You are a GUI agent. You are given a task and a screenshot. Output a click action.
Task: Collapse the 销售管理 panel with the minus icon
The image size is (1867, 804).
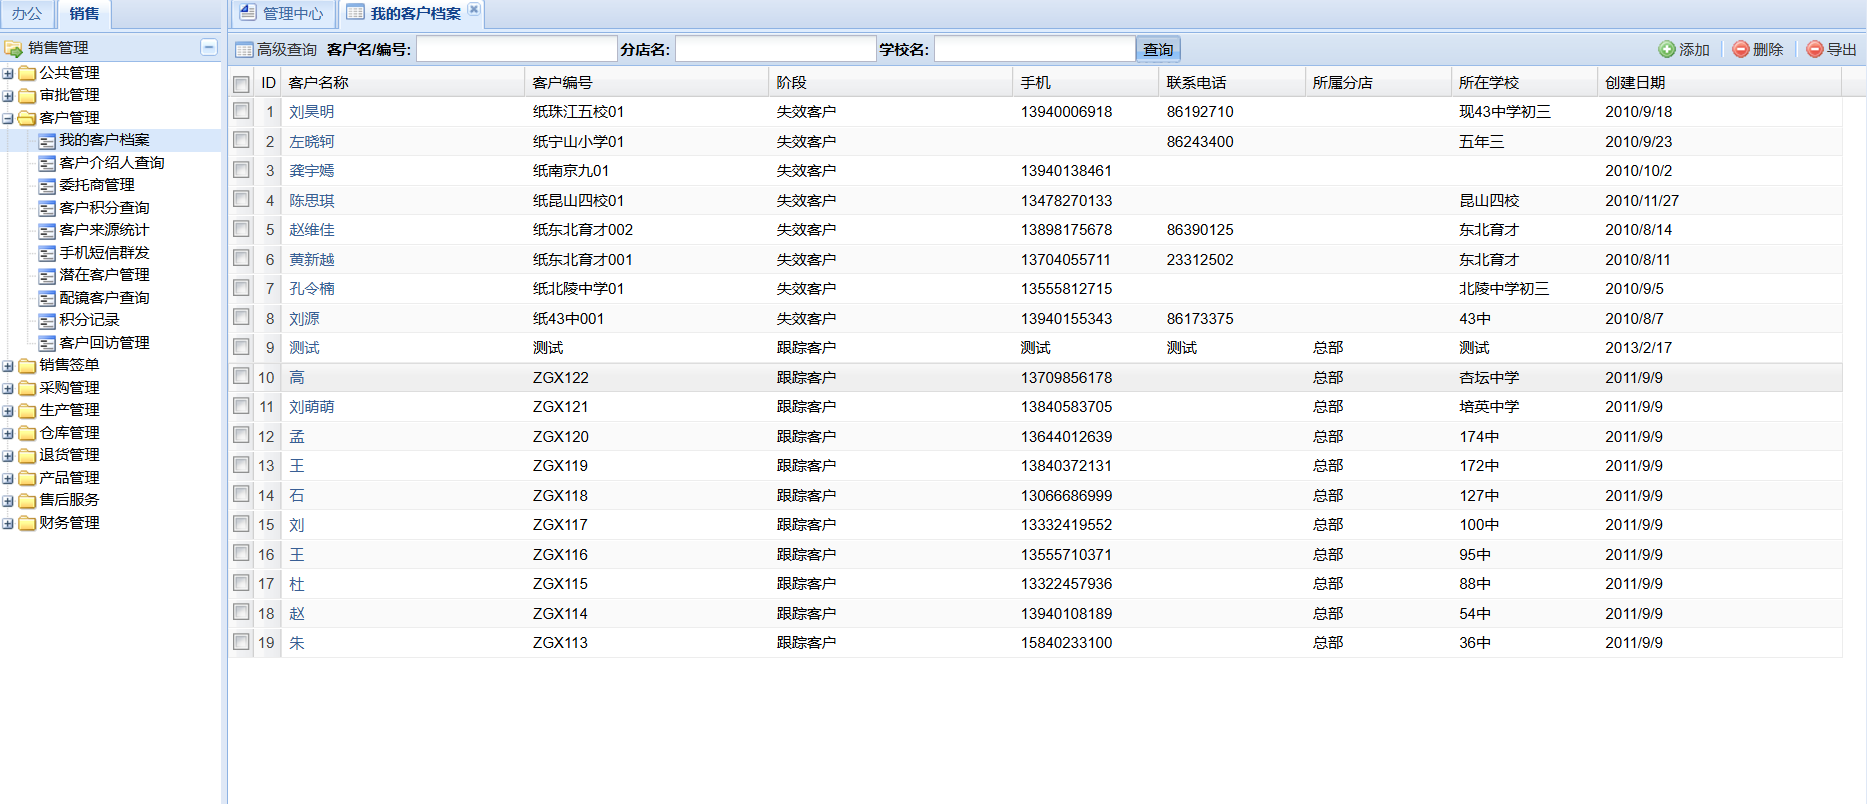208,47
